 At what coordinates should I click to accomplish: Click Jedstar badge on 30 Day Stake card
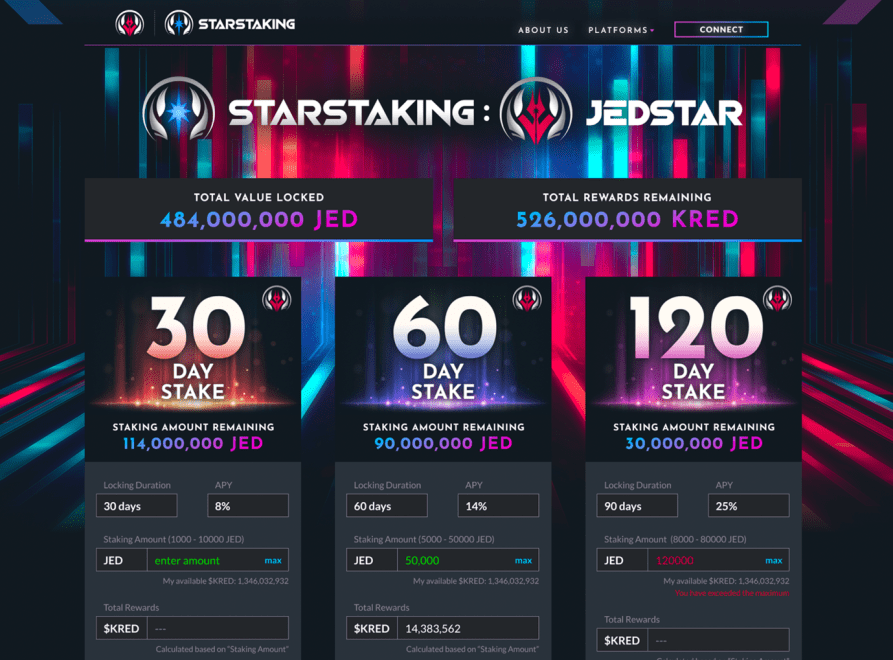[x=276, y=299]
